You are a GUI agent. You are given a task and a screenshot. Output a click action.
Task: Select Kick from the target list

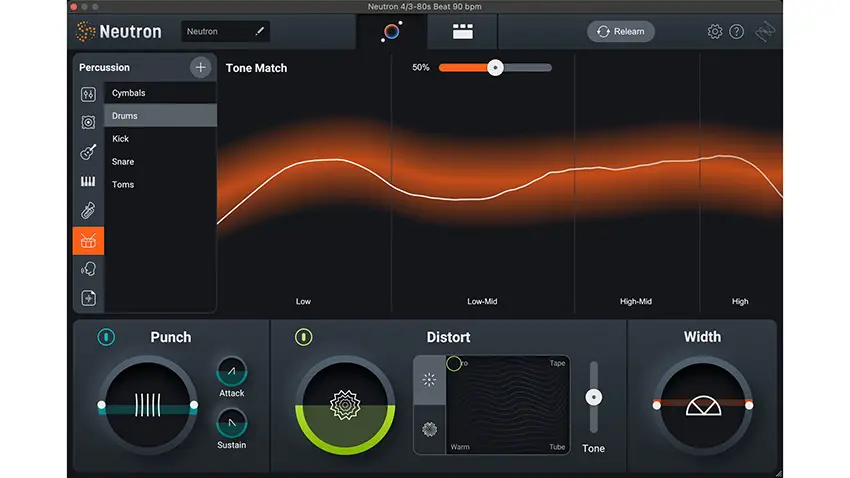(x=160, y=139)
